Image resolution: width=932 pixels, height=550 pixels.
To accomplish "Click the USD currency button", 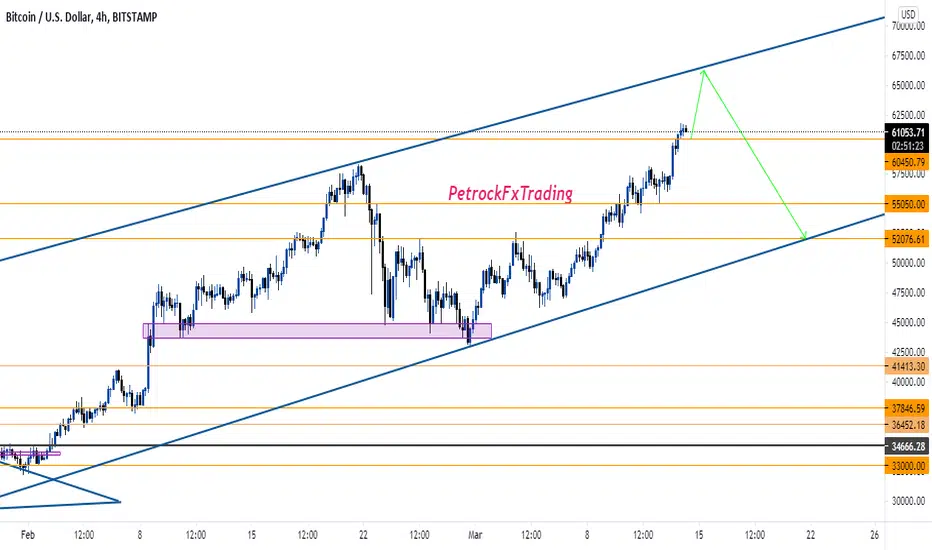I will click(x=908, y=15).
